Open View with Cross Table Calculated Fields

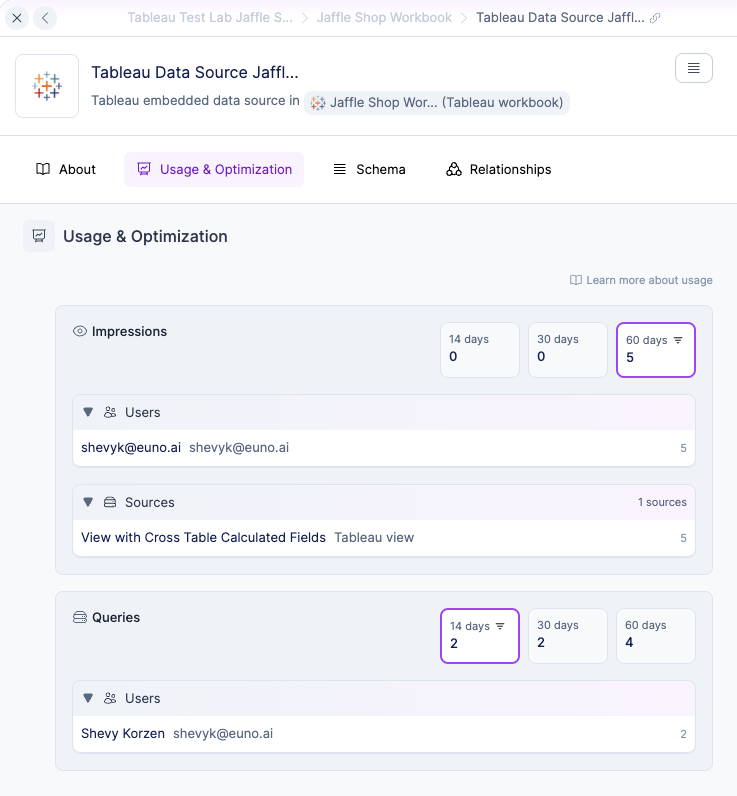coord(203,537)
